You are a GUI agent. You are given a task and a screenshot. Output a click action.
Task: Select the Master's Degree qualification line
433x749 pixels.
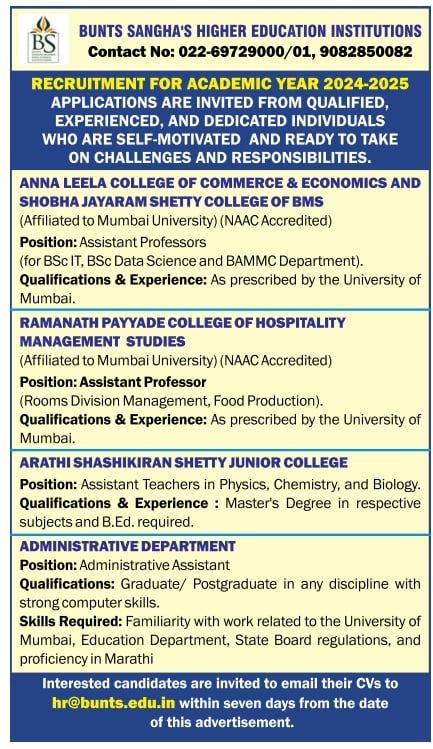[x=220, y=513]
